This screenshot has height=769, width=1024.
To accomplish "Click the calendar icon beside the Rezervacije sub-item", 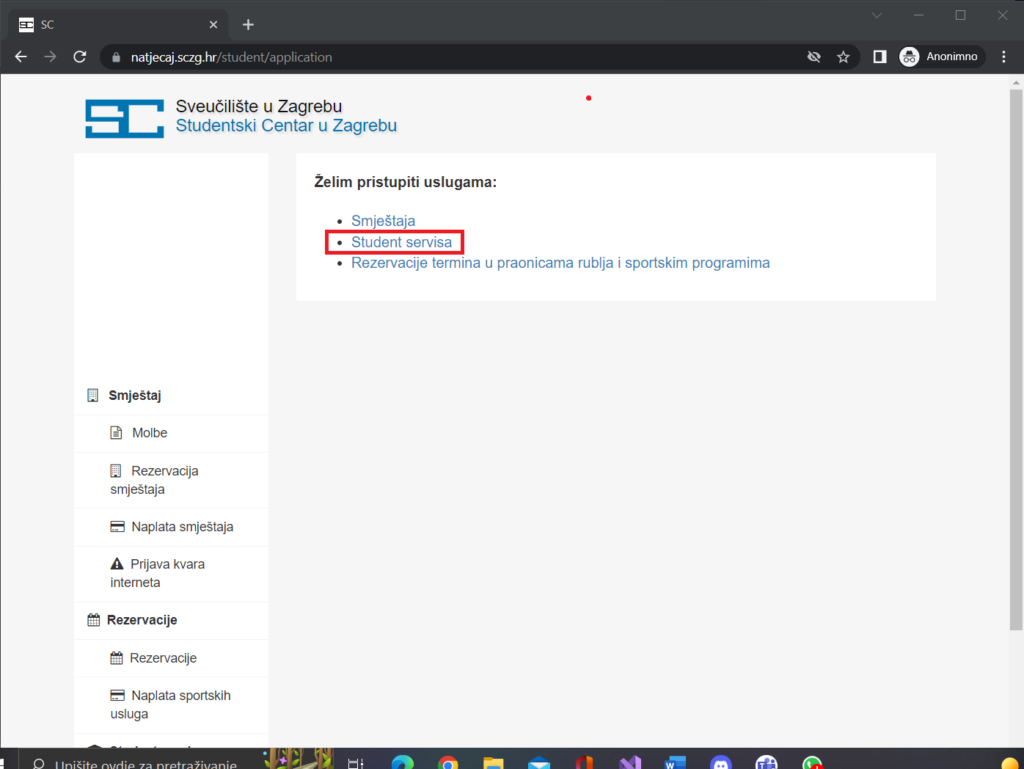I will (116, 658).
